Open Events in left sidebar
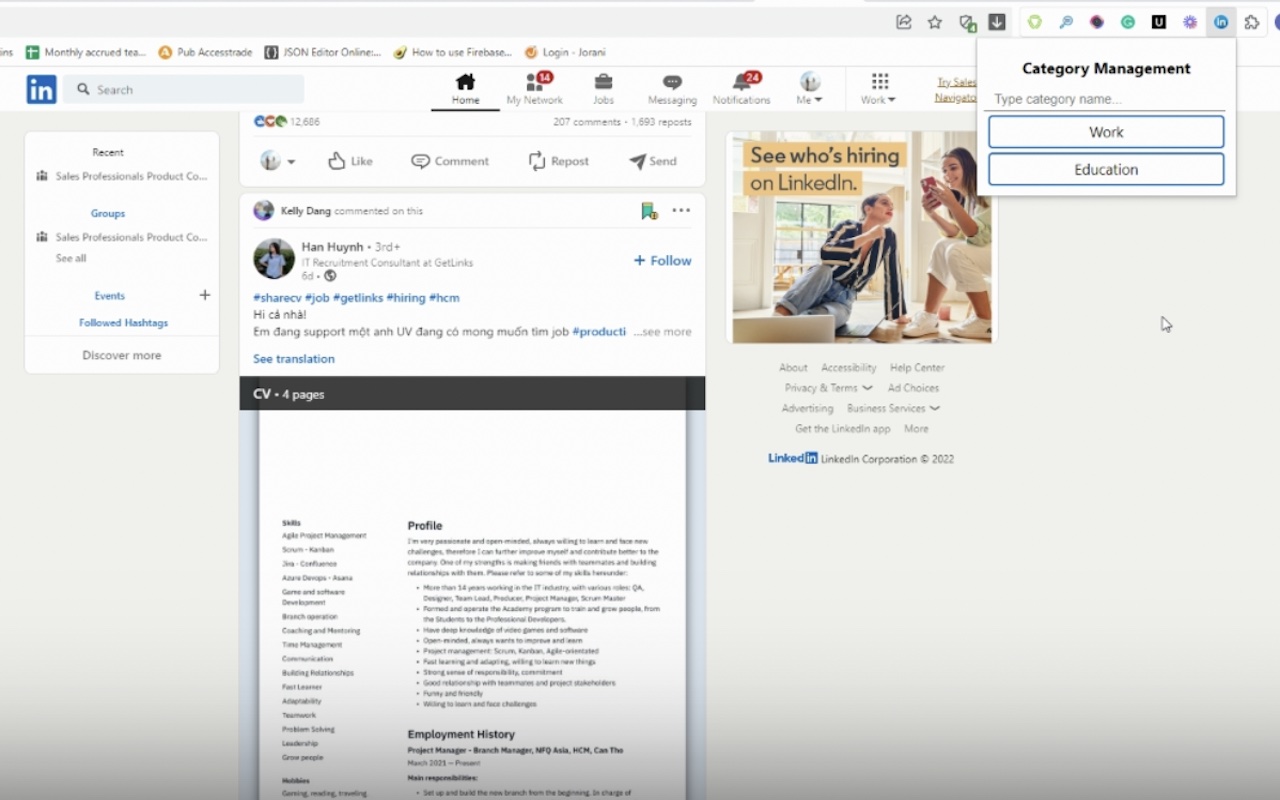1280x800 pixels. (x=110, y=296)
